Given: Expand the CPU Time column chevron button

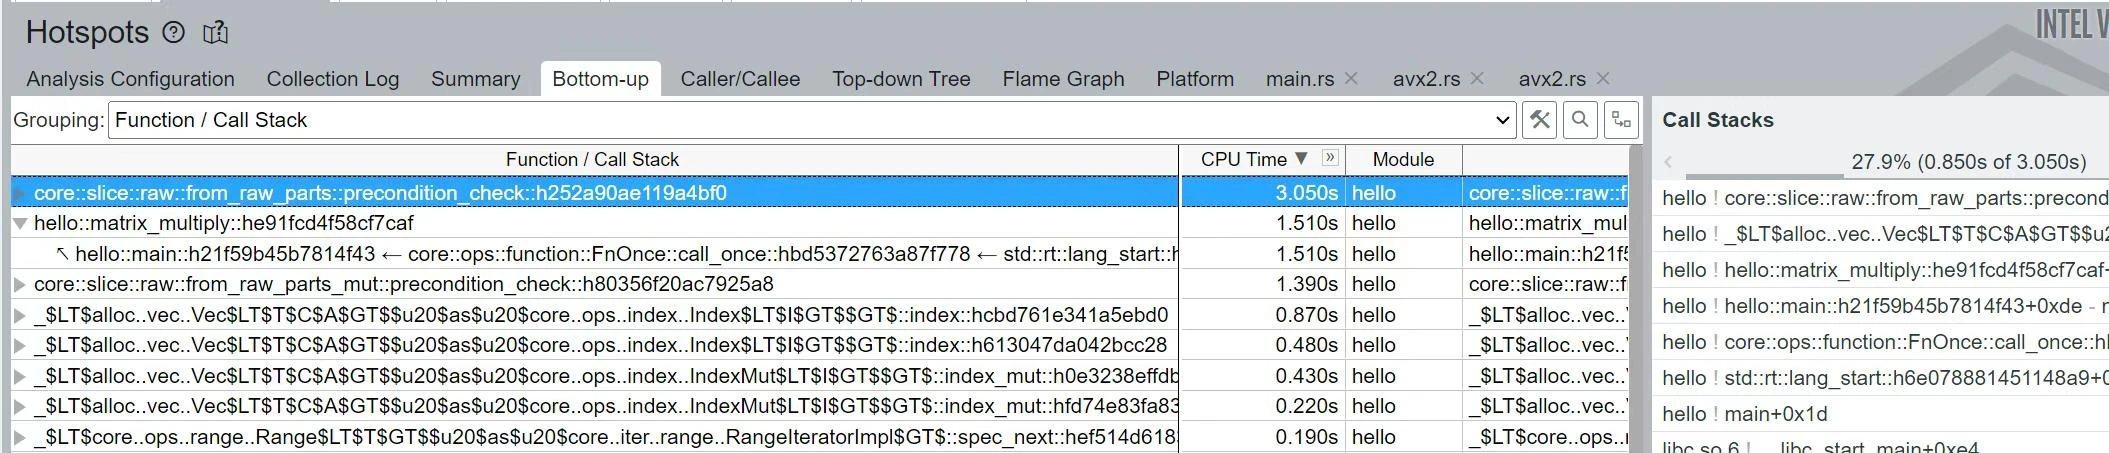Looking at the screenshot, I should (1329, 157).
